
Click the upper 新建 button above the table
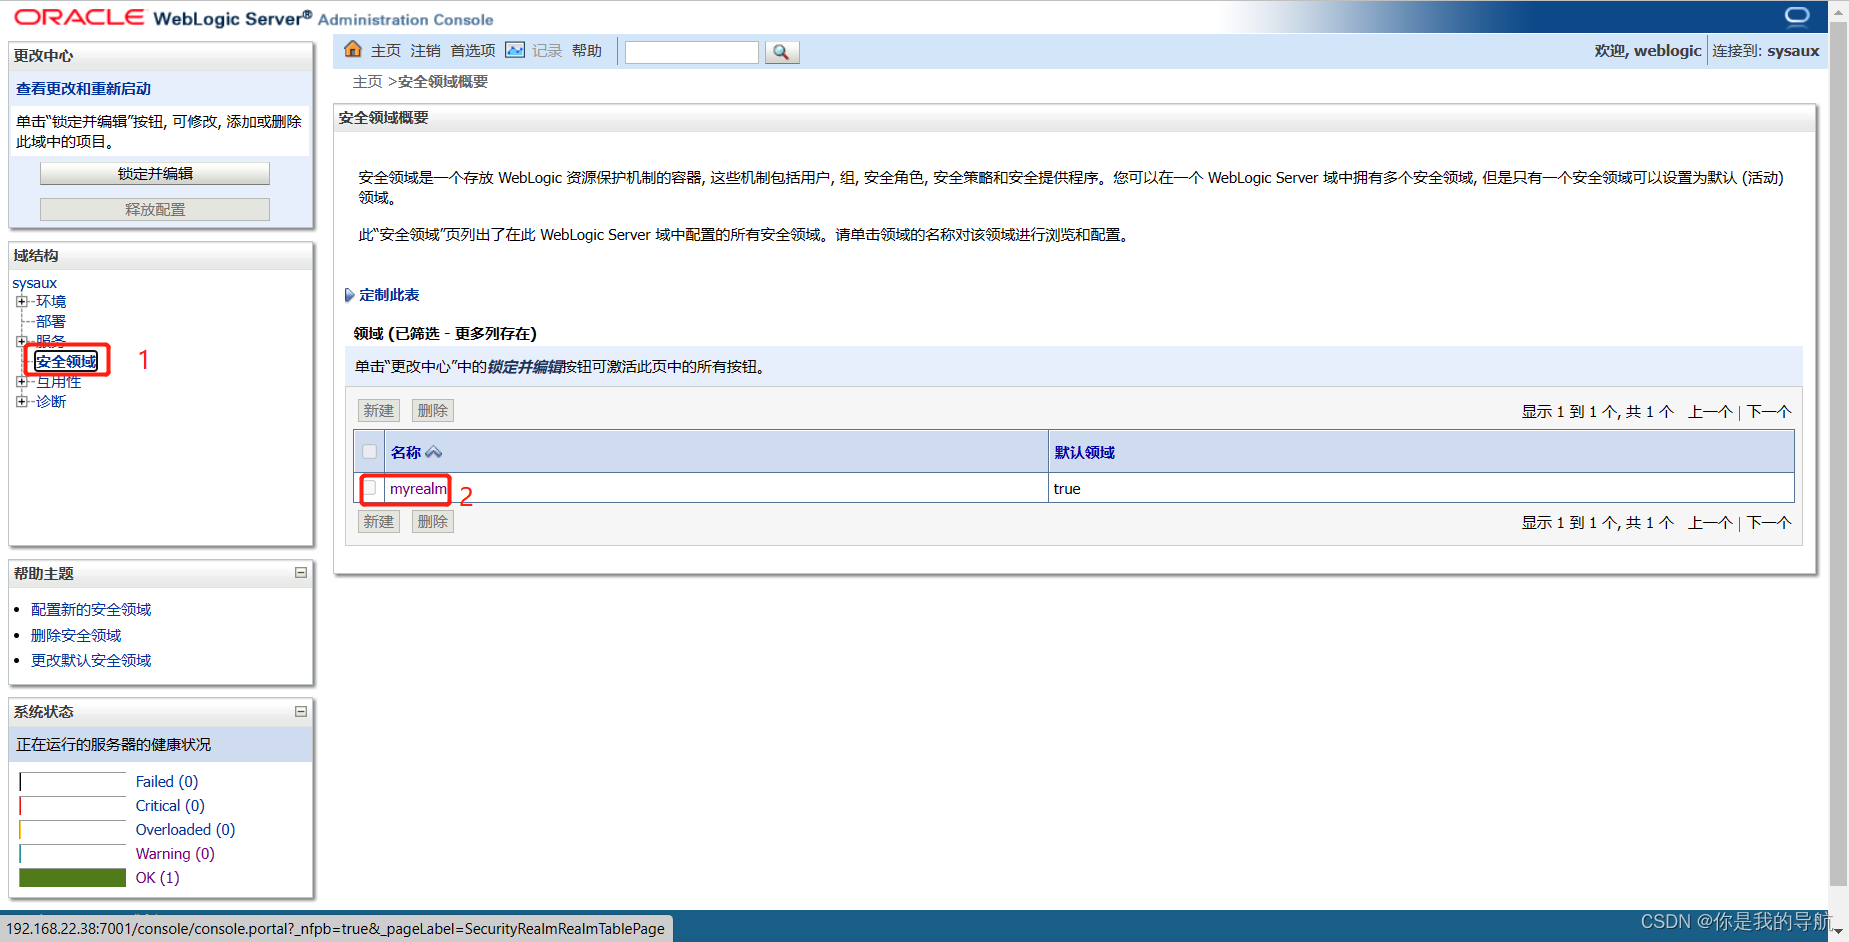click(x=379, y=411)
